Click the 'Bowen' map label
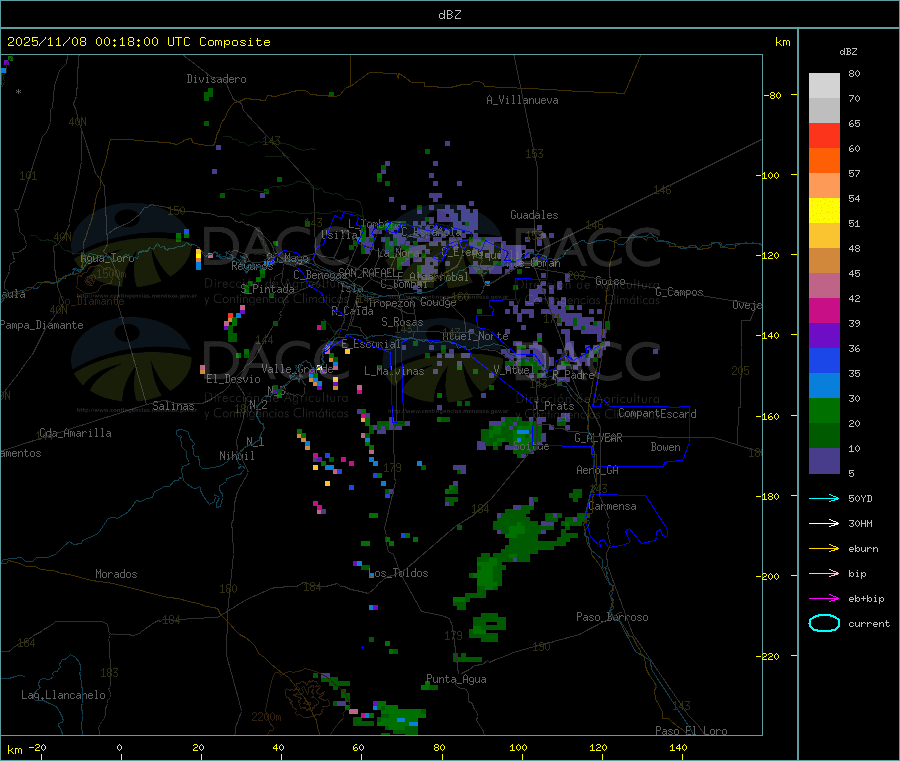Image resolution: width=900 pixels, height=761 pixels. point(666,447)
